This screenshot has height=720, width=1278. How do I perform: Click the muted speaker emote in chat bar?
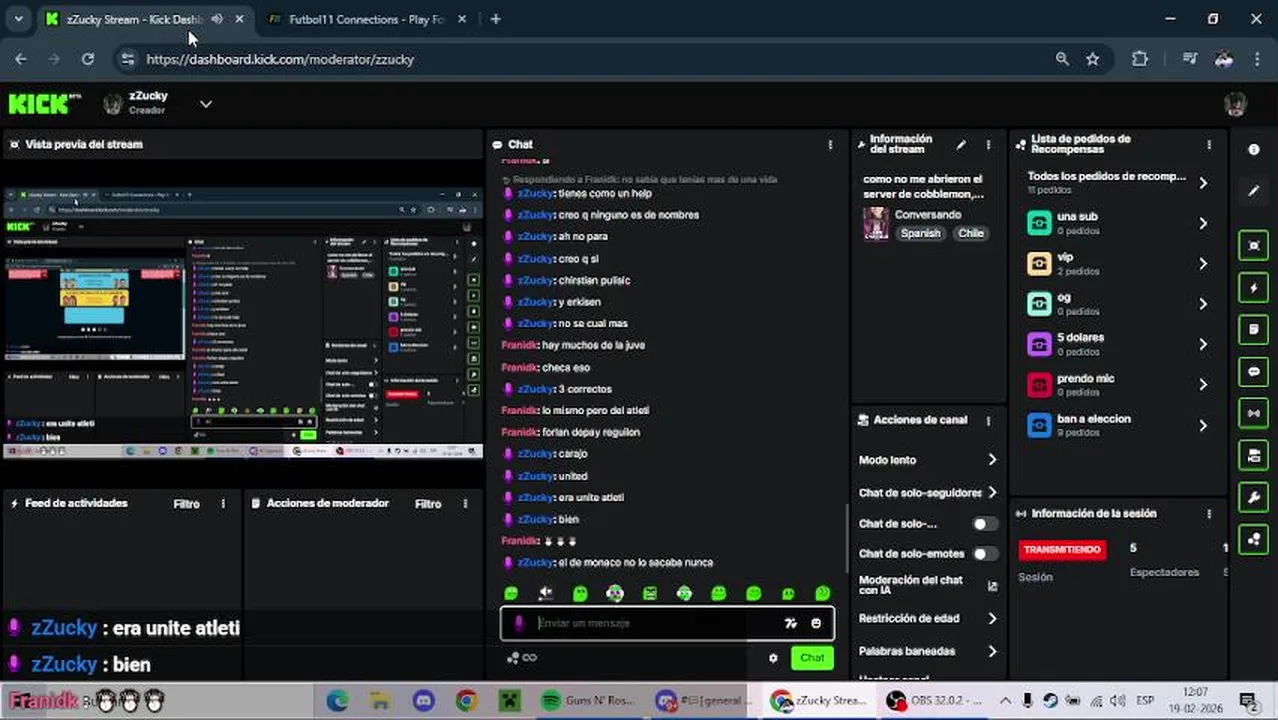click(546, 593)
